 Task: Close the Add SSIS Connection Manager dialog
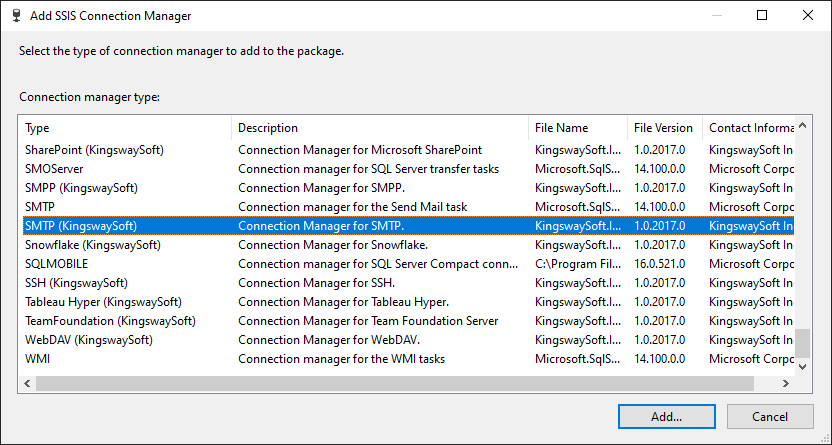click(x=808, y=15)
